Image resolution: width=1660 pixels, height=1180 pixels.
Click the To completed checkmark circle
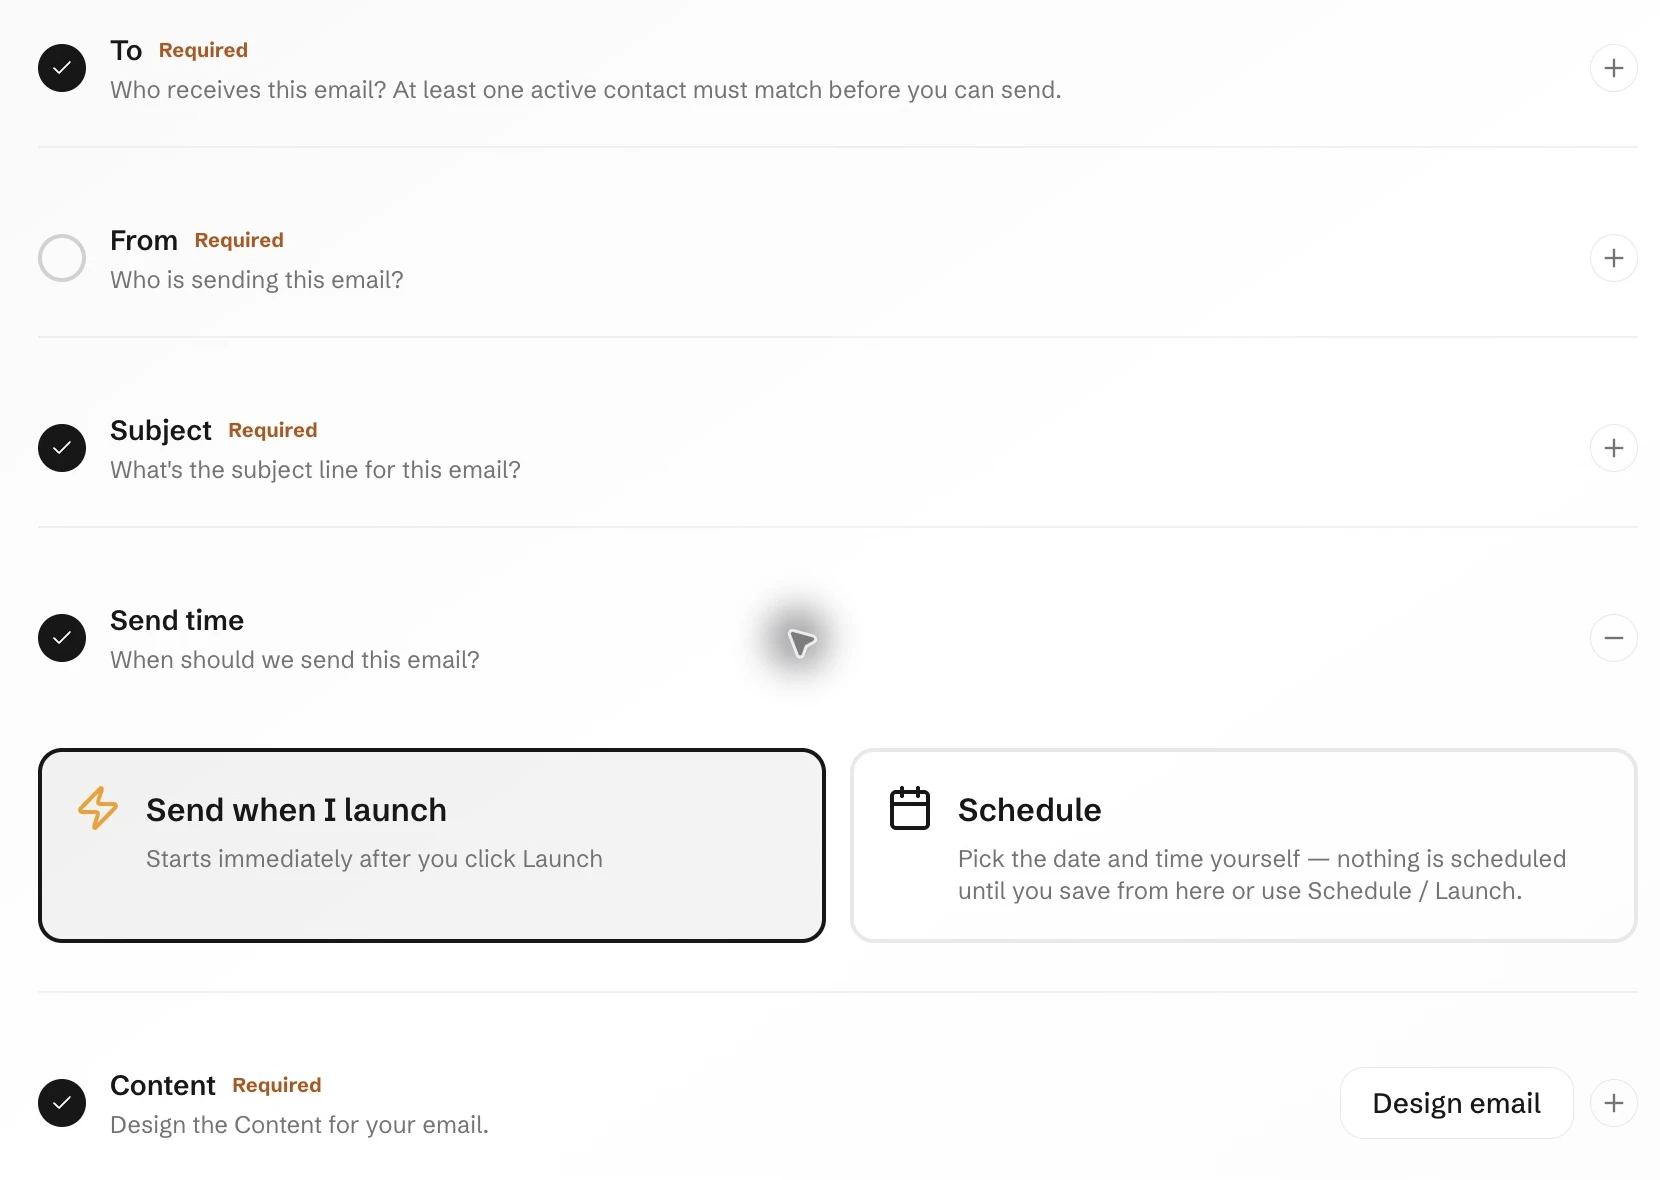62,68
